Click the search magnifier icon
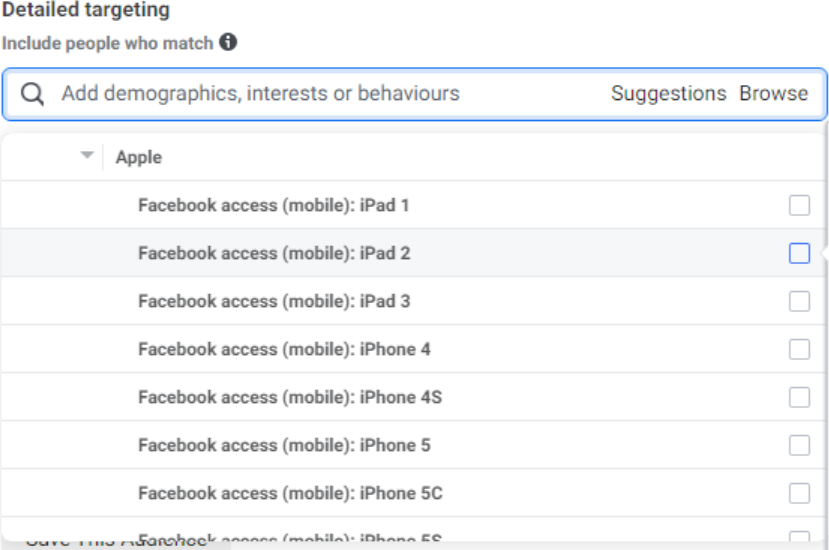The width and height of the screenshot is (829, 550). click(x=32, y=94)
